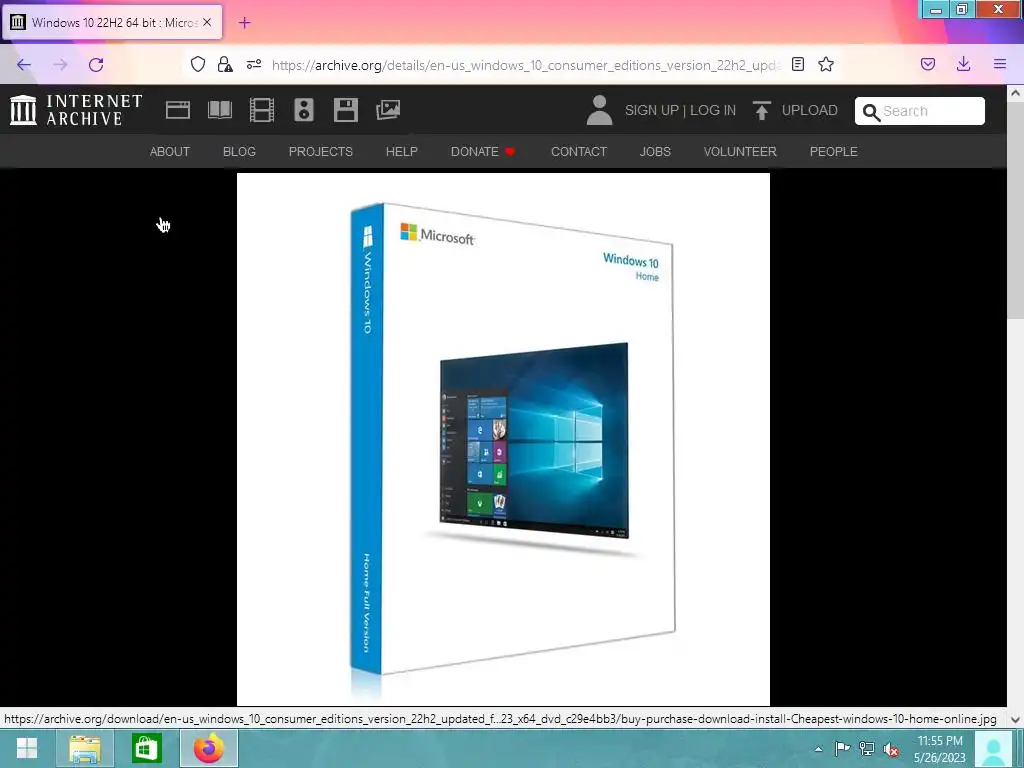
Task: Close the Windows 10 22H2 tab
Action: point(207,22)
